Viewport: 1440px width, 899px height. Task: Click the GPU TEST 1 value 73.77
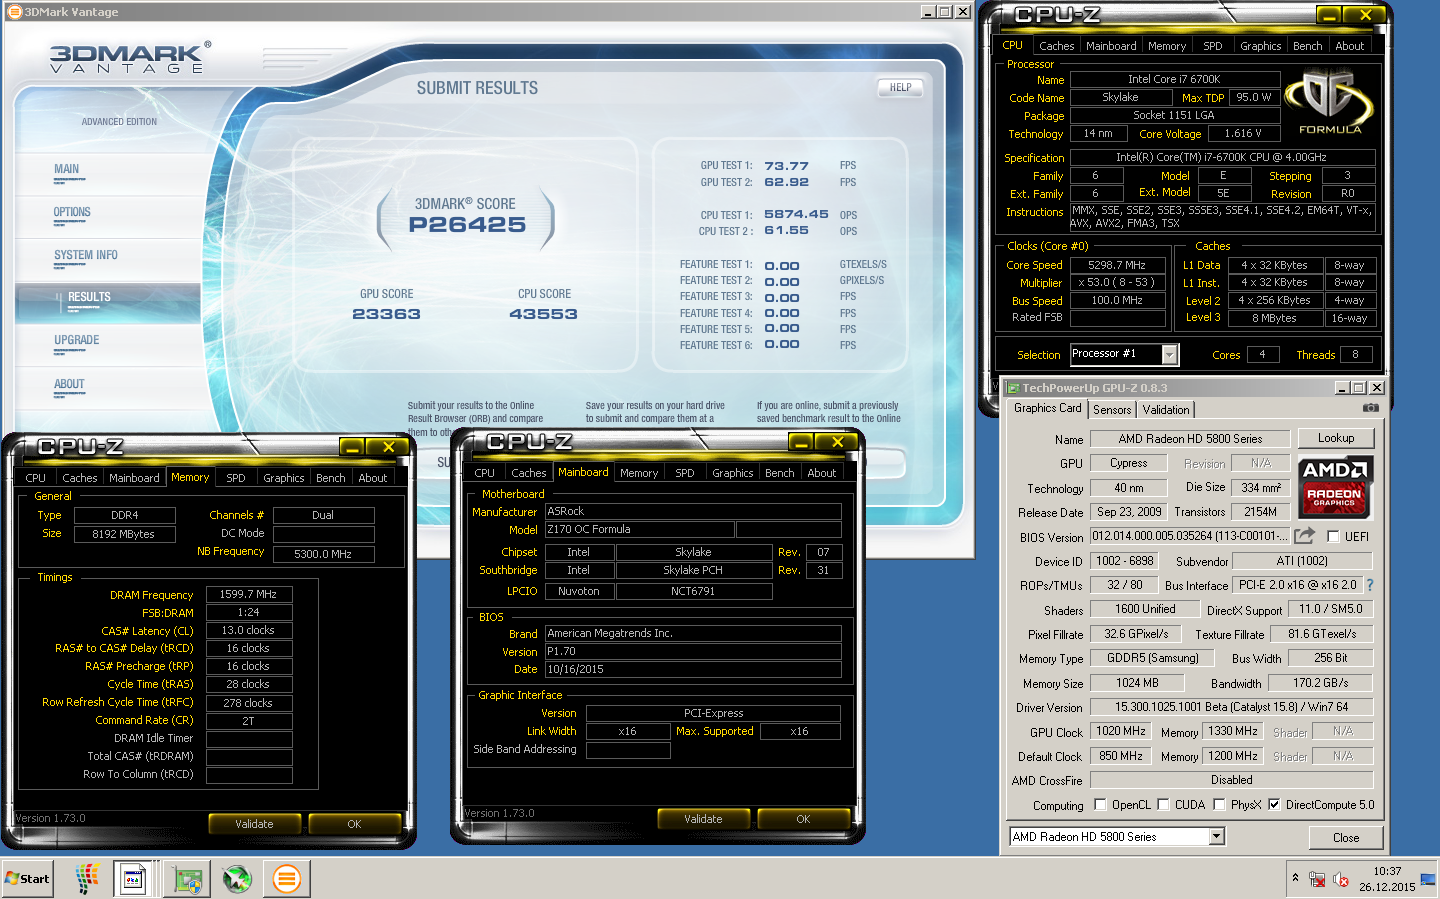(x=786, y=166)
